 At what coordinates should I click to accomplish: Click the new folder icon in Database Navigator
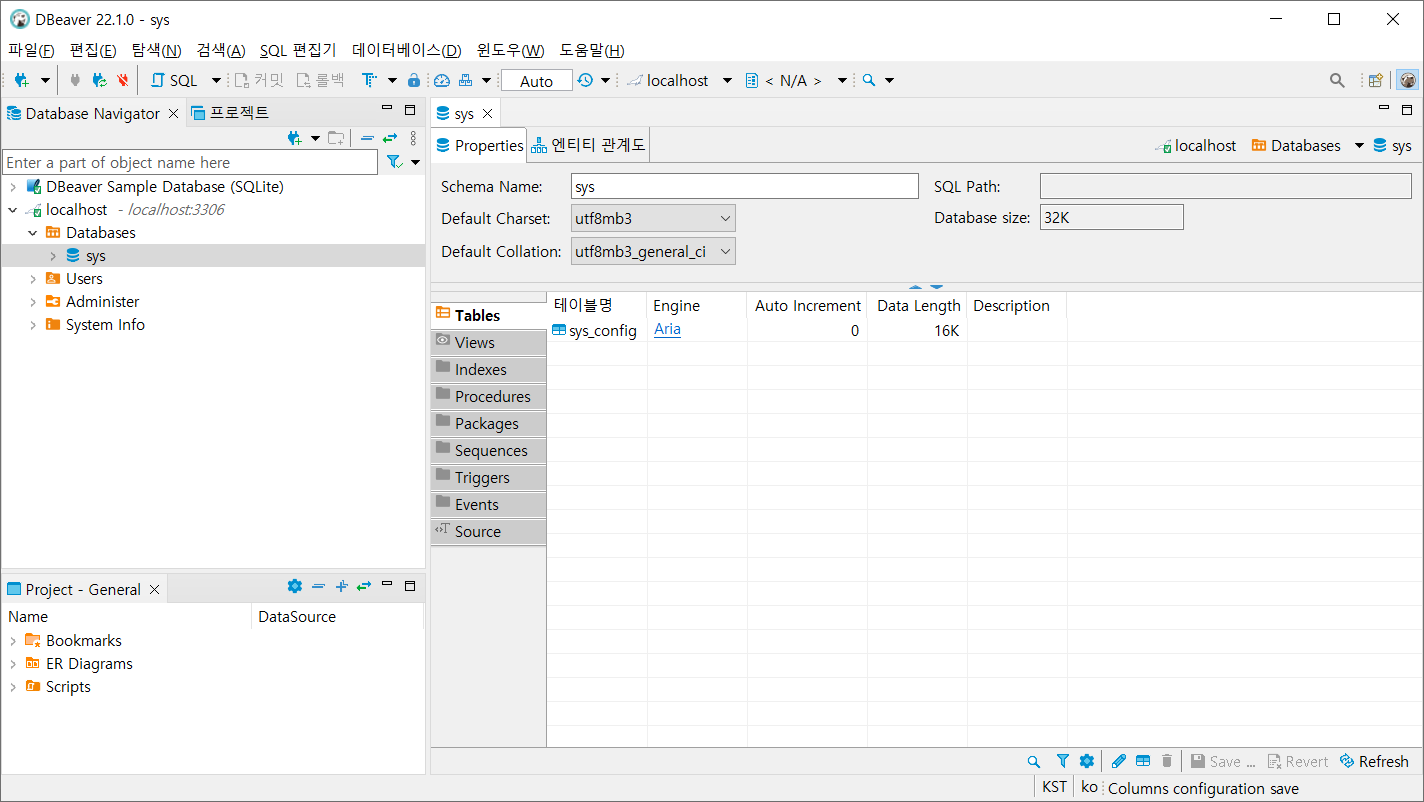(x=336, y=138)
